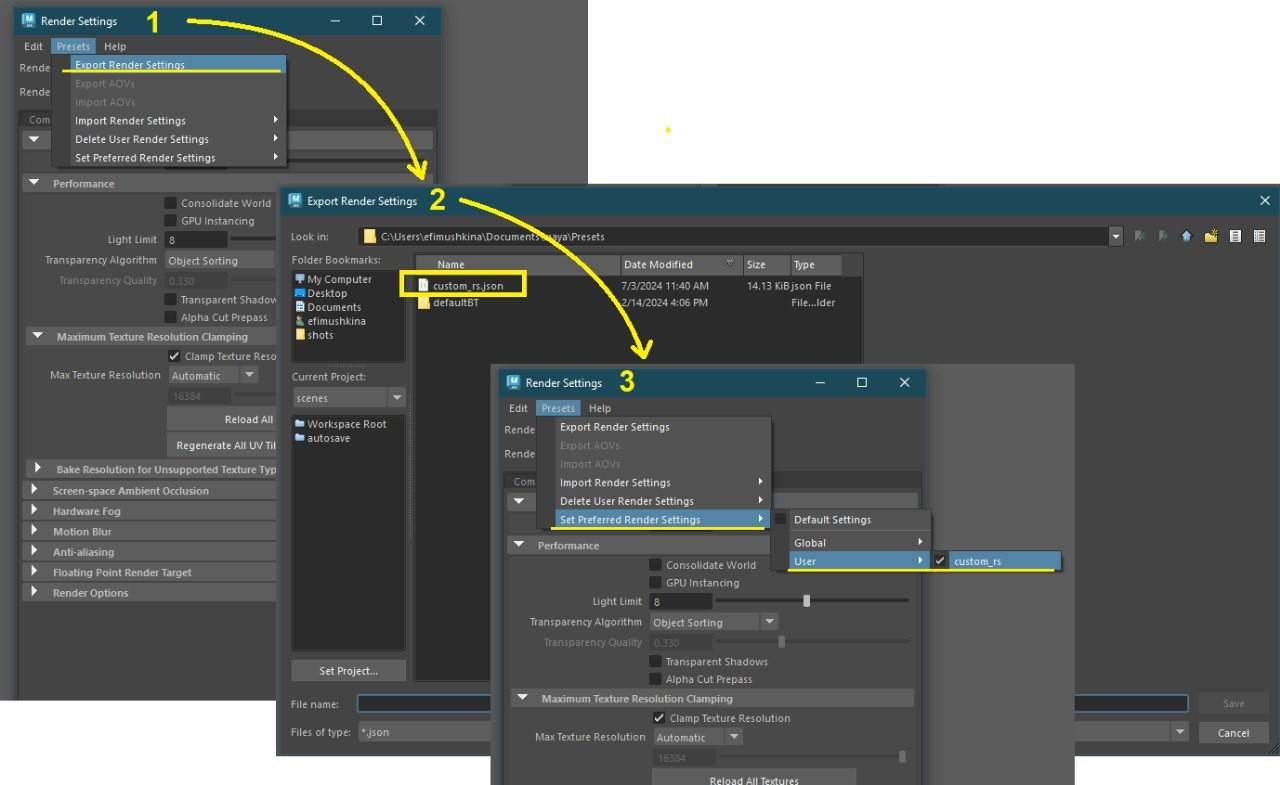The image size is (1280, 785).
Task: Toggle the Consolidate World checkbox in window 1
Action: (171, 203)
